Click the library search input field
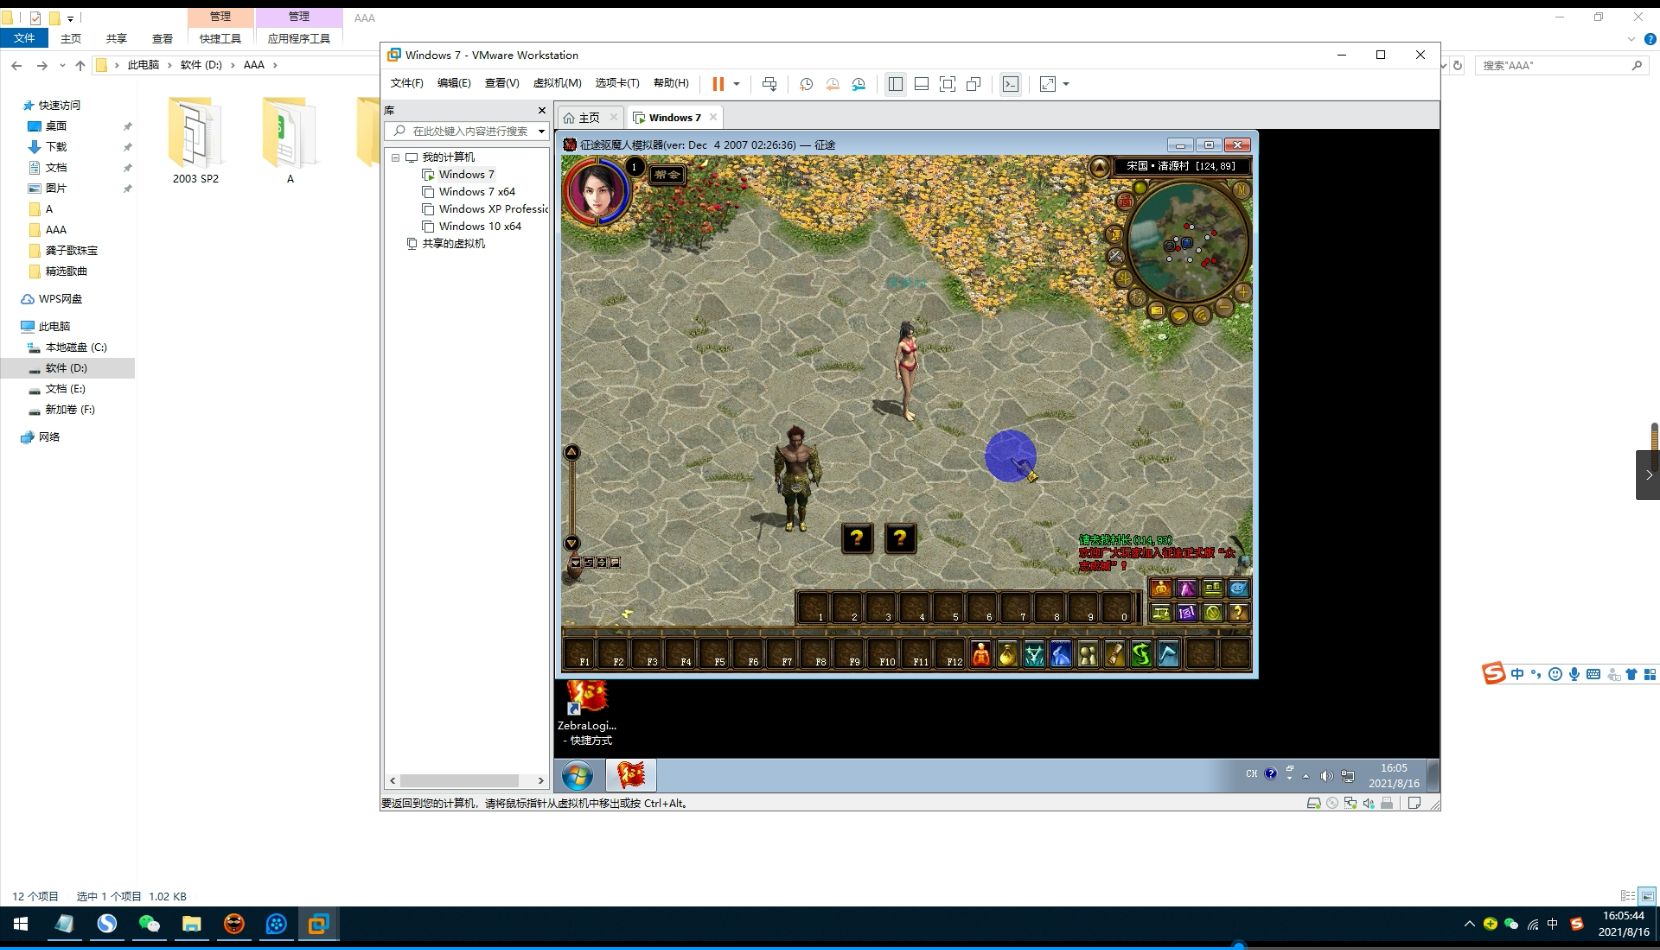Screen dimensions: 1660x950 coord(469,131)
